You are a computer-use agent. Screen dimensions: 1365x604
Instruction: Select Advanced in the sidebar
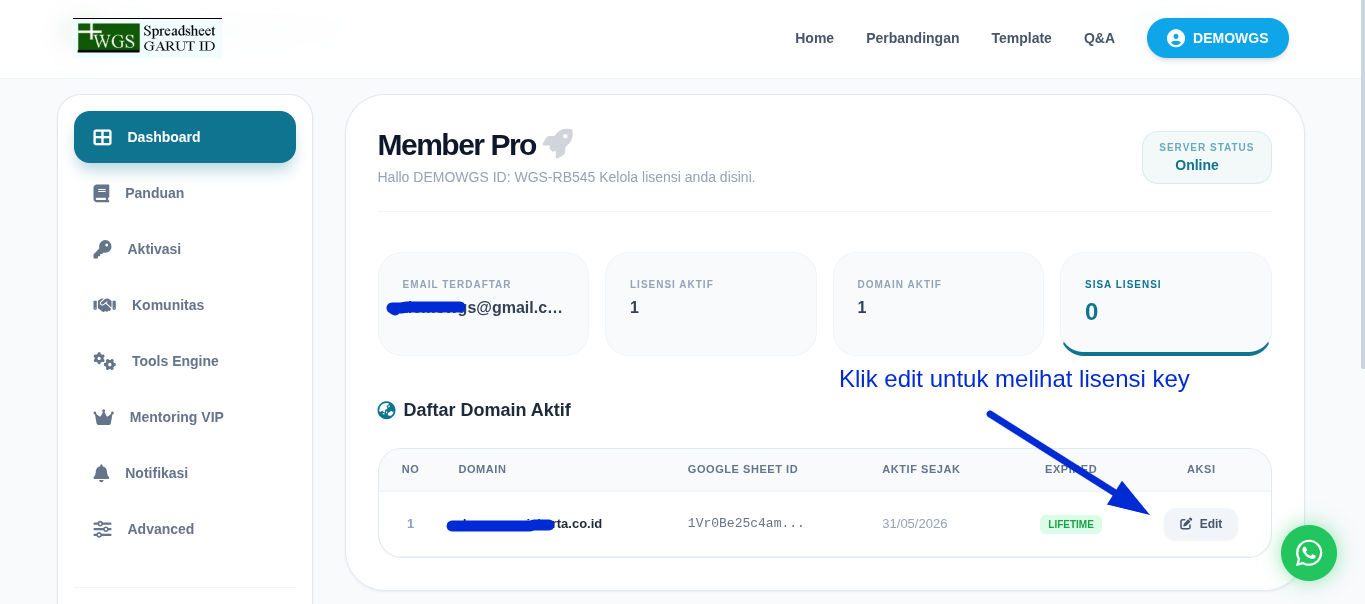(x=185, y=529)
